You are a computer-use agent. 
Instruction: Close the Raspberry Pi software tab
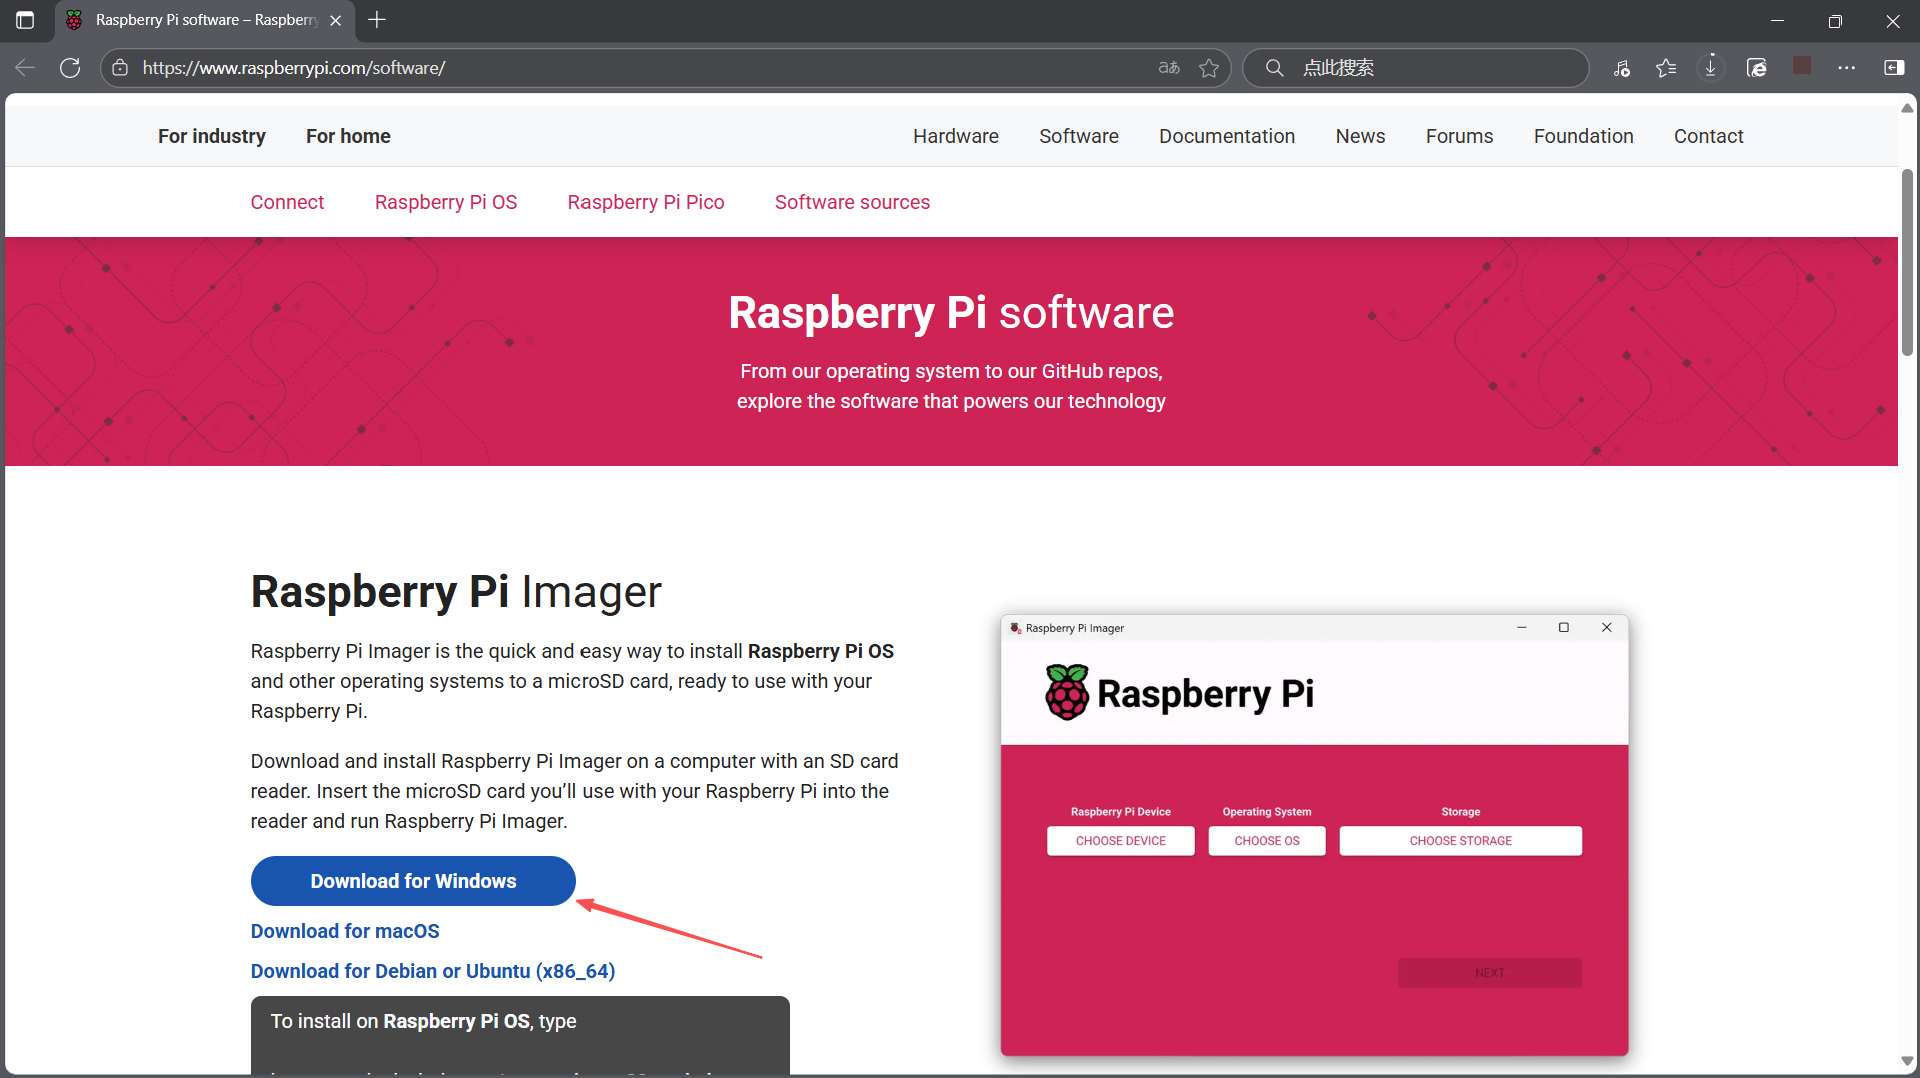click(x=335, y=20)
